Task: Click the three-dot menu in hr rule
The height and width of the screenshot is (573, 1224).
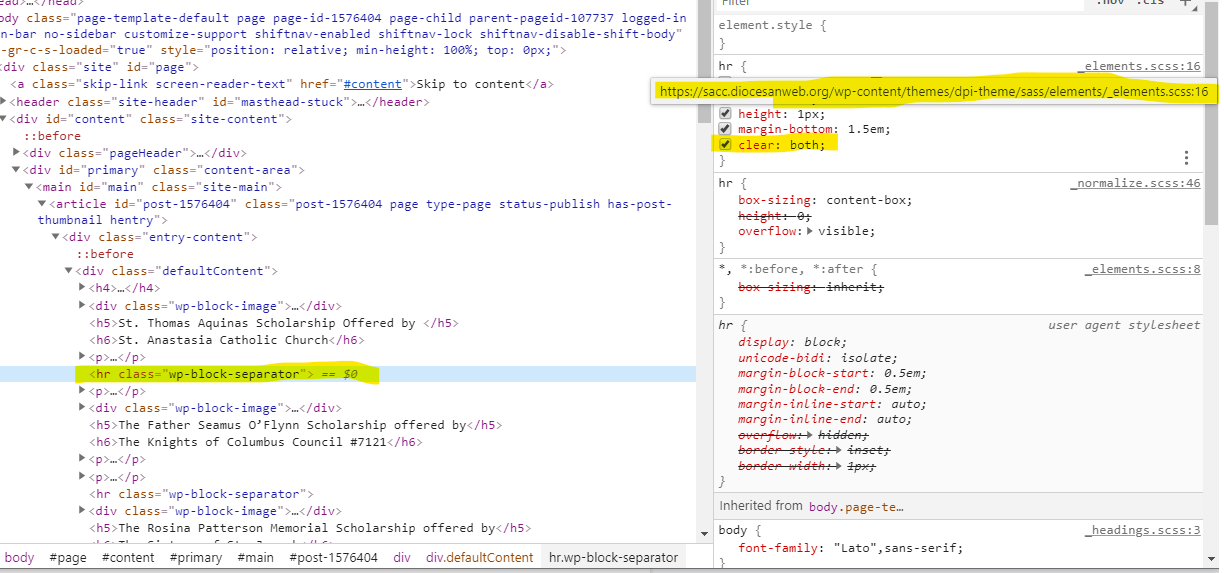Action: point(1186,158)
